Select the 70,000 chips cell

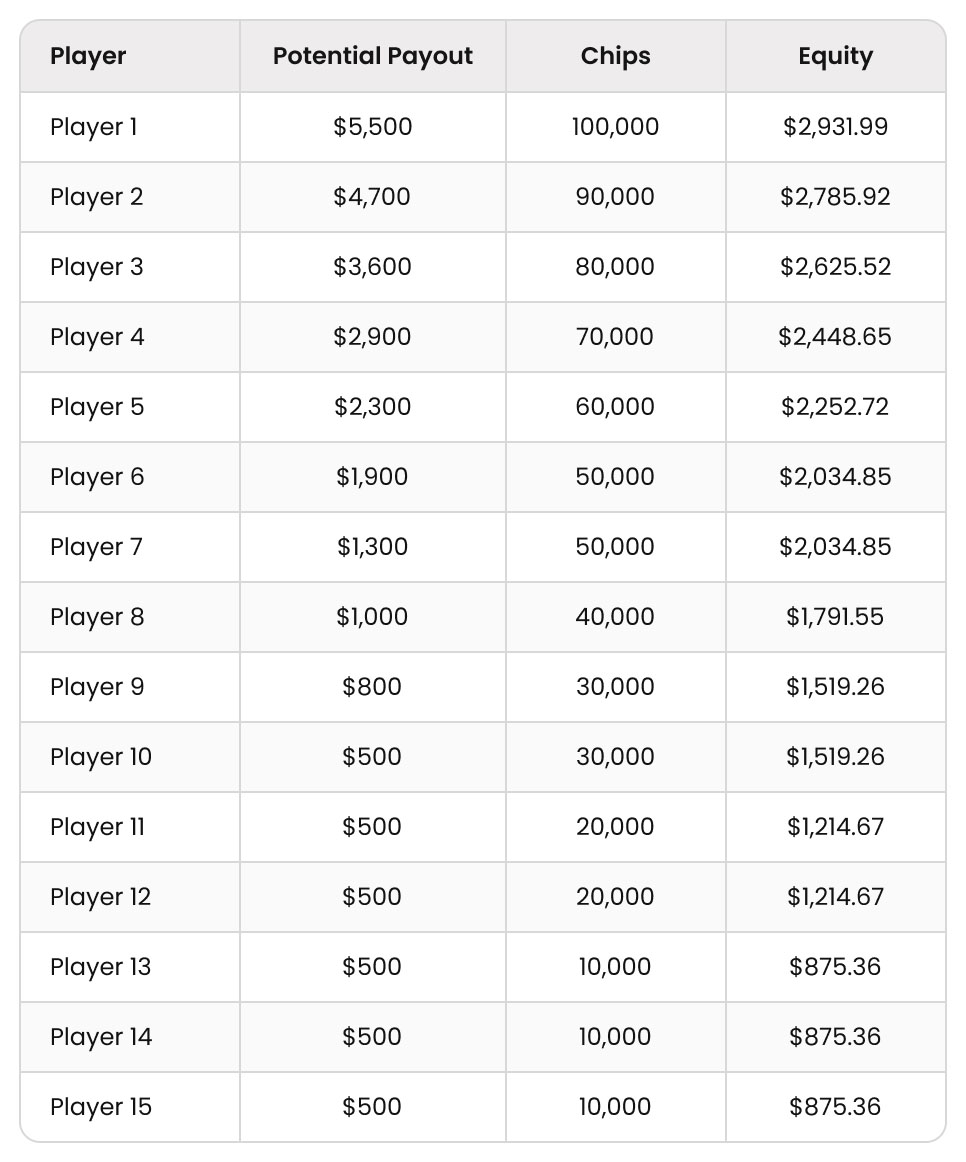pyautogui.click(x=615, y=337)
